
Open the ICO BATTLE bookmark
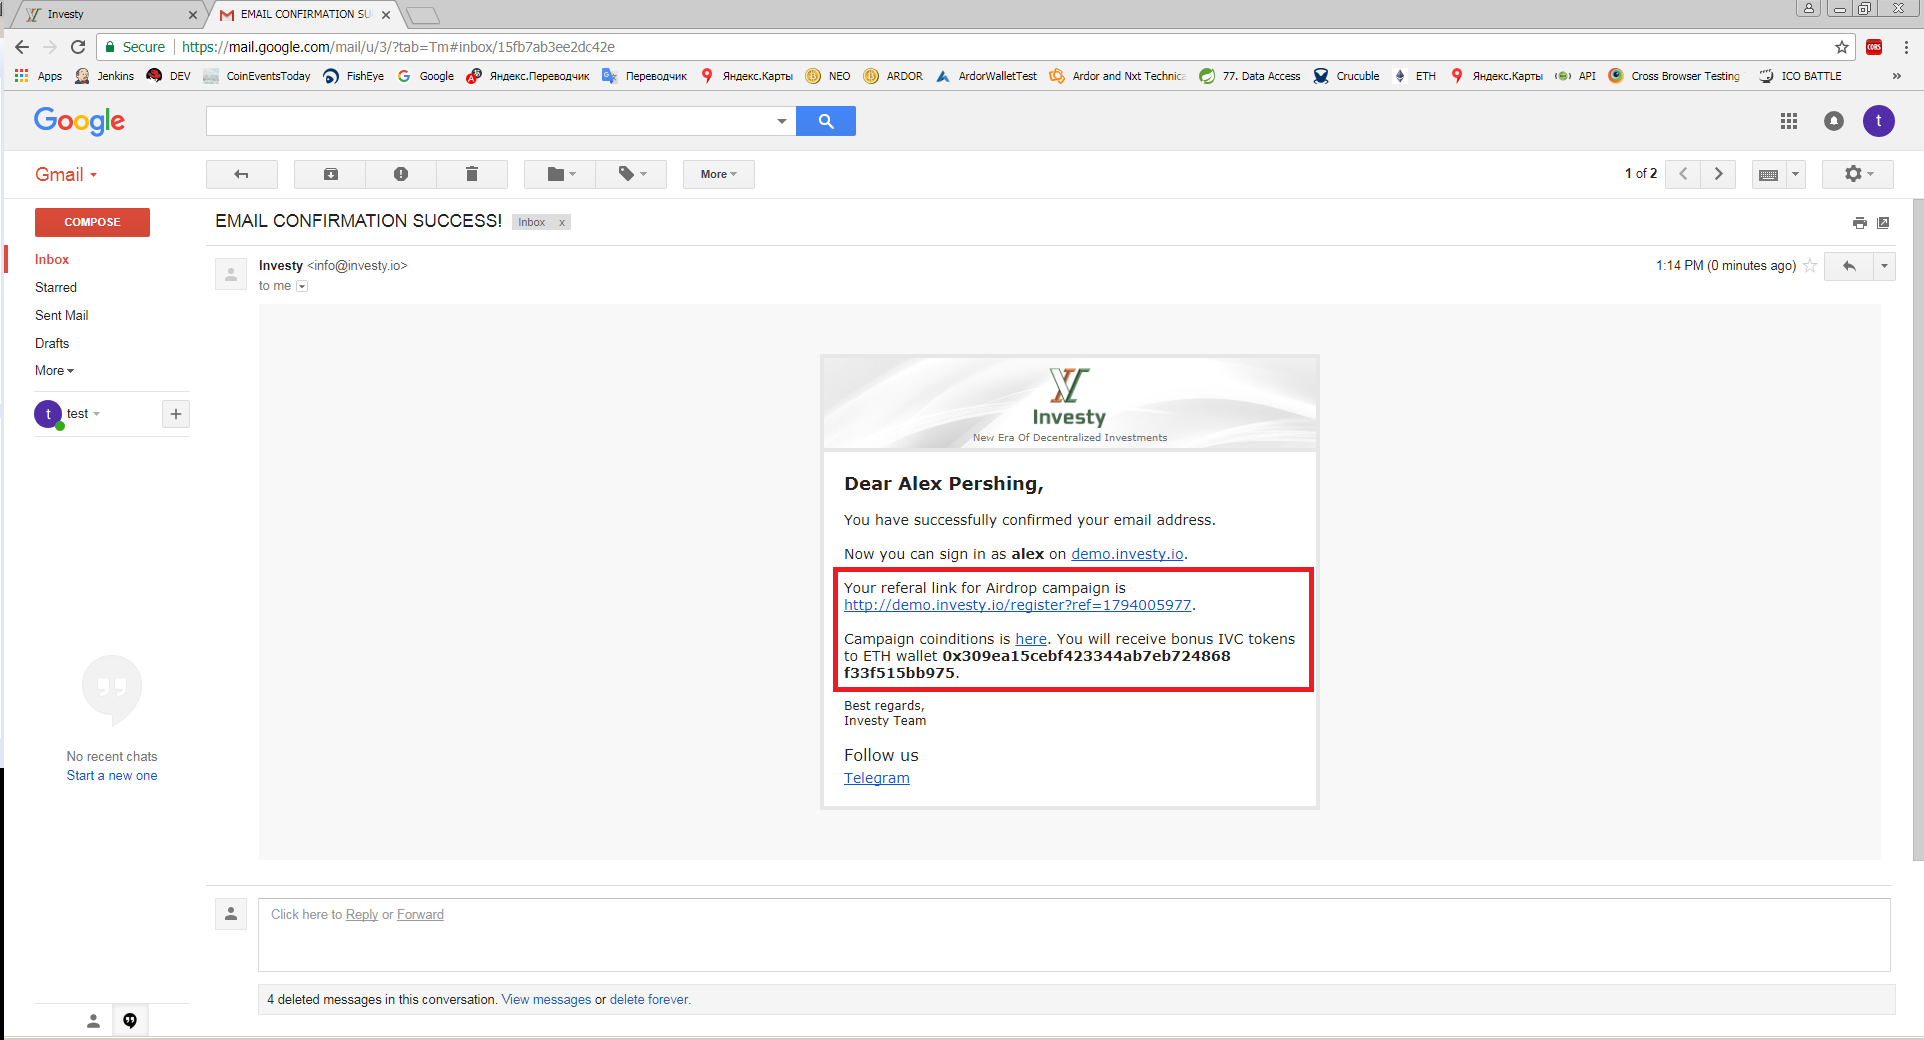point(1800,76)
